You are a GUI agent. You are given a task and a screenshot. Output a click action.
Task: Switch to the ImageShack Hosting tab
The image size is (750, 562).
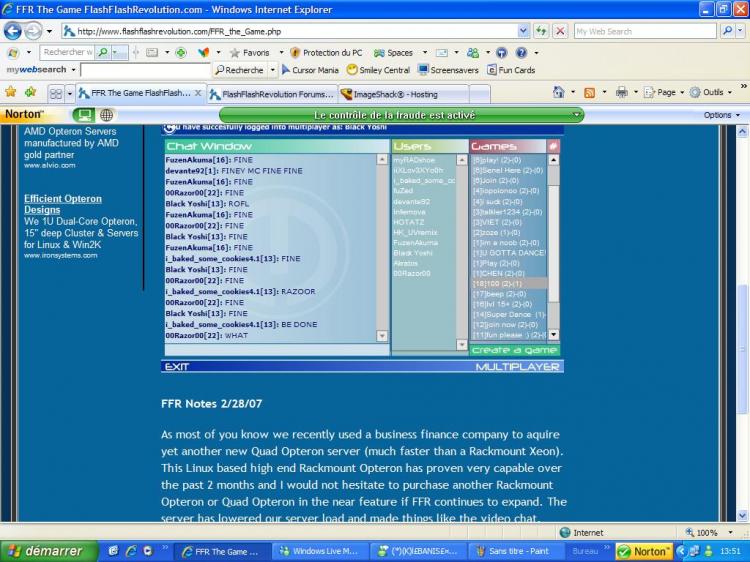pos(394,94)
